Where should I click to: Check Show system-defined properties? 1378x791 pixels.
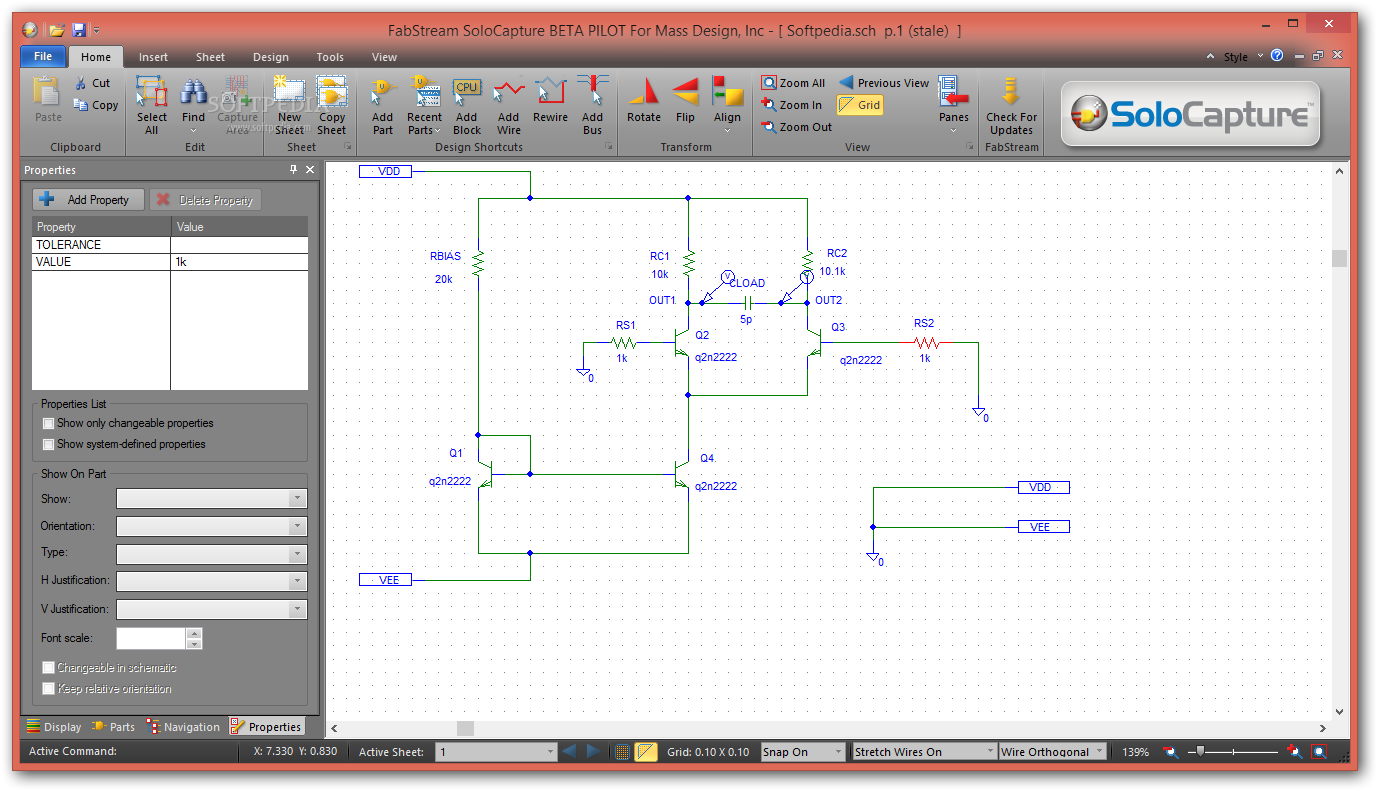[48, 444]
